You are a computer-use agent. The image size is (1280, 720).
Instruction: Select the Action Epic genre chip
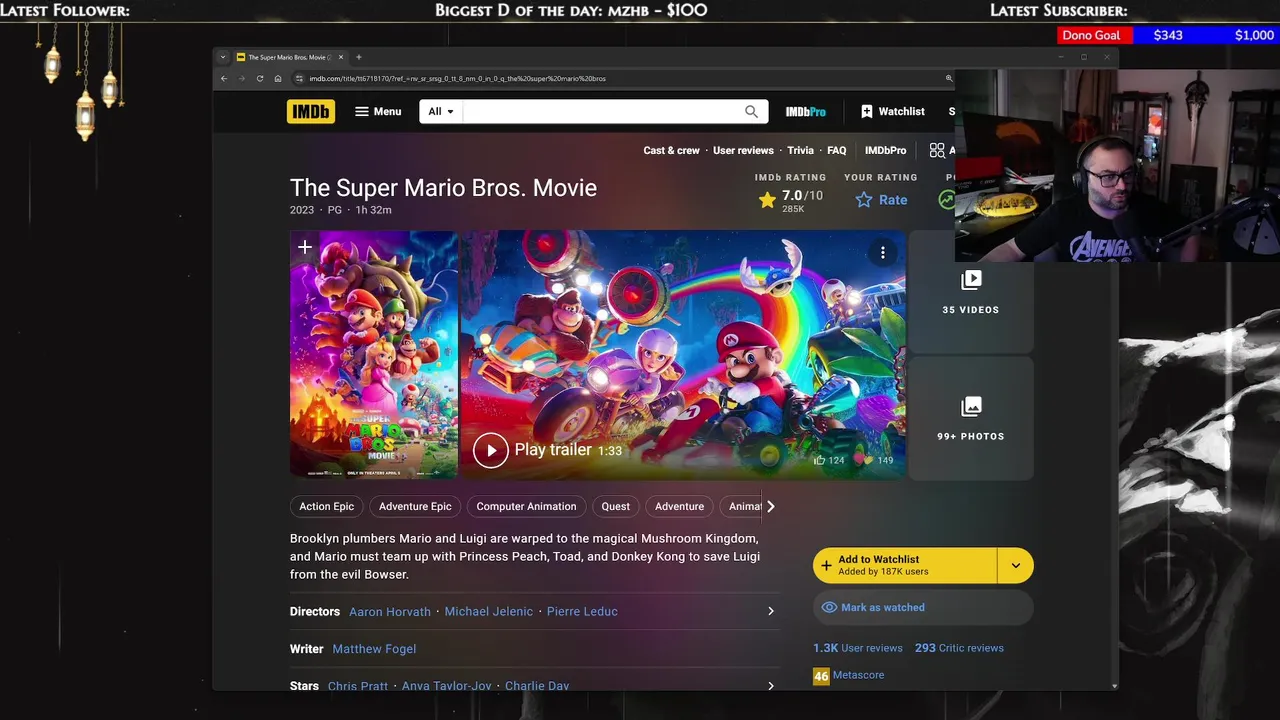(327, 506)
